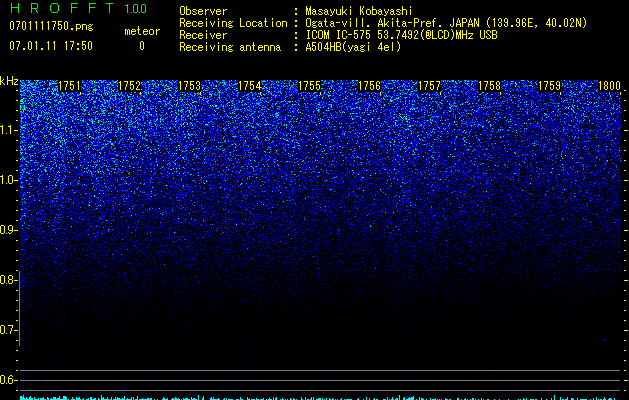The image size is (629, 400).
Task: Click the 1752 time marker
Action: pyautogui.click(x=130, y=86)
